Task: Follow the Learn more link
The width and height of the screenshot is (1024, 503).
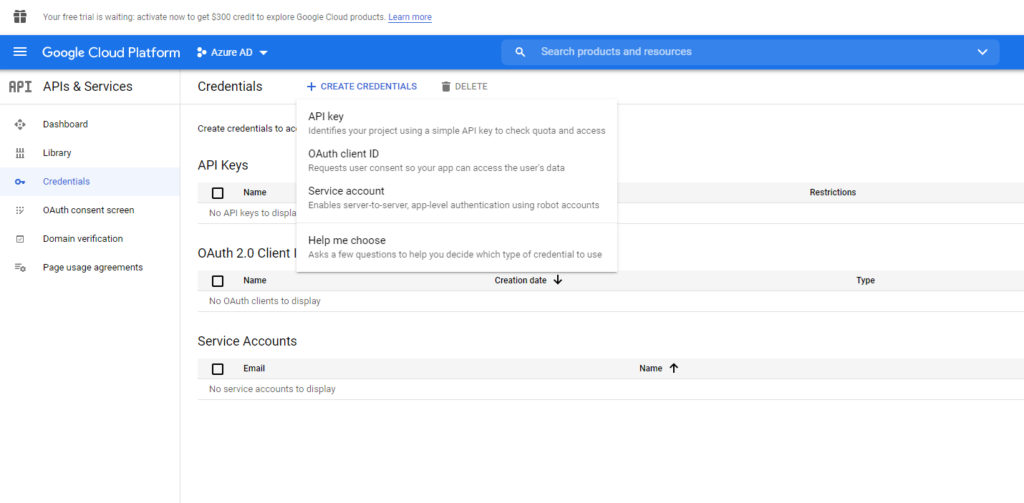Action: click(x=409, y=17)
